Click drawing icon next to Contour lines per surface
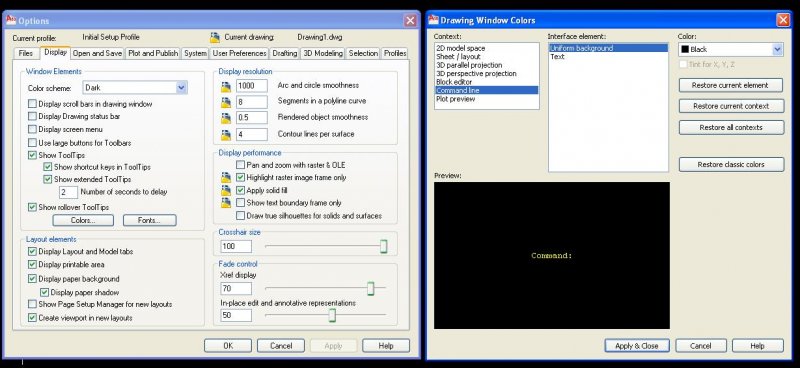 pyautogui.click(x=226, y=135)
